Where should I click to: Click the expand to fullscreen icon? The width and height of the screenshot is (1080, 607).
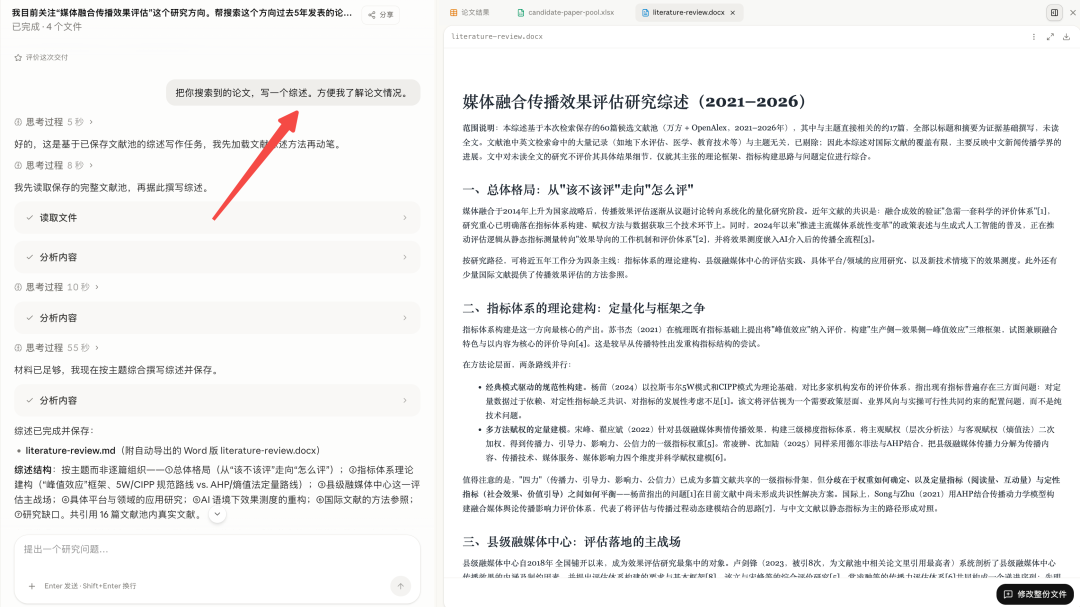[1050, 37]
